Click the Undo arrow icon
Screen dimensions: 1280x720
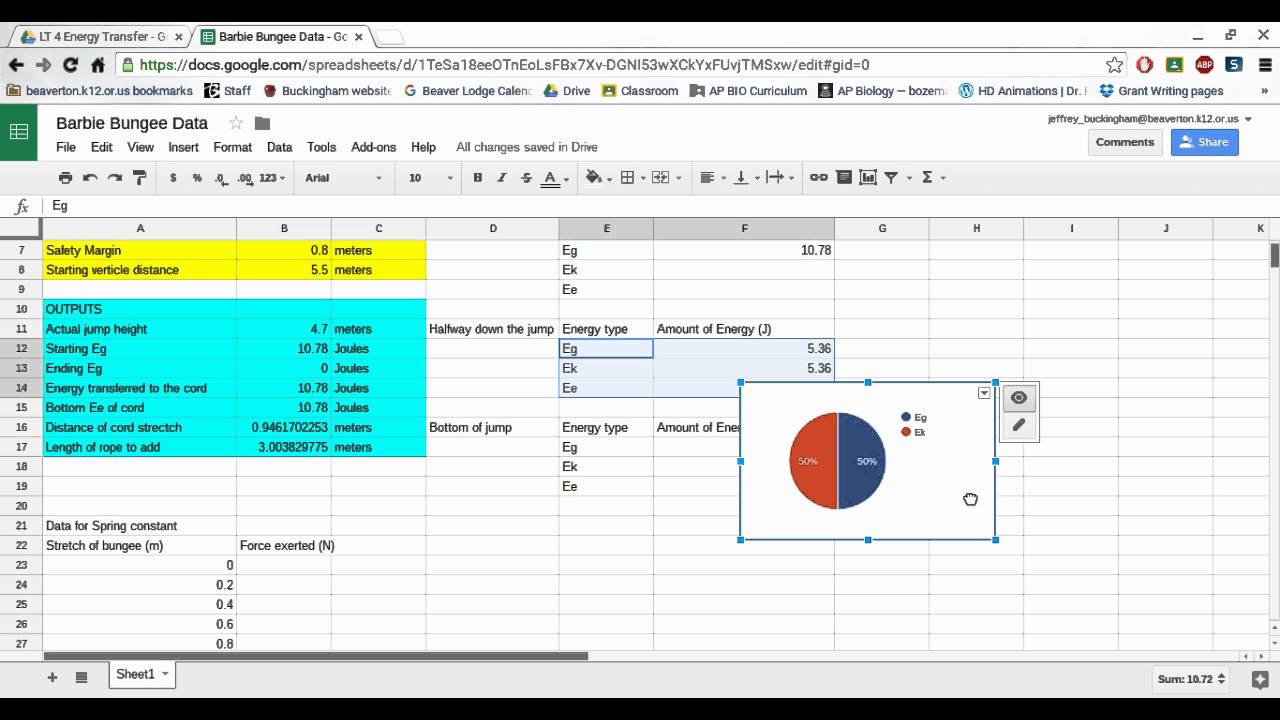tap(90, 178)
